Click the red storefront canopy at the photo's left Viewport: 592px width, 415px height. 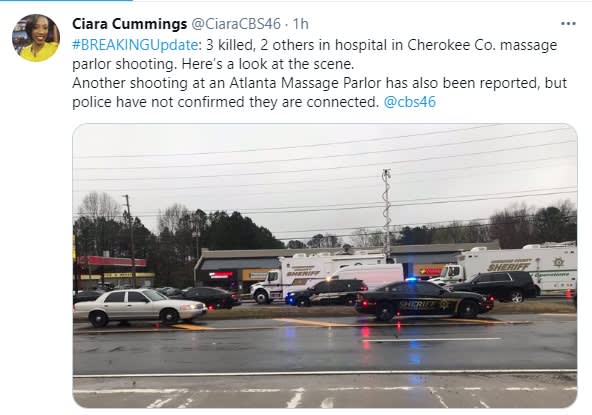click(112, 261)
